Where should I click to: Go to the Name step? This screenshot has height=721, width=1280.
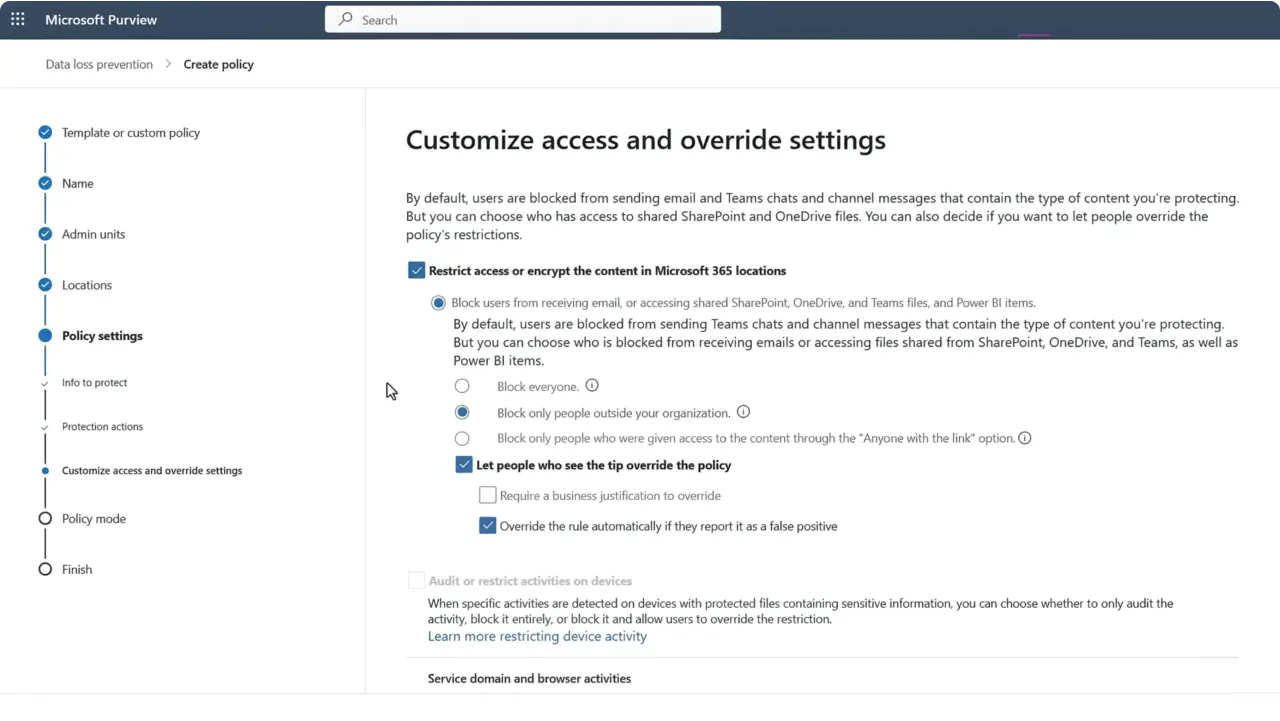coord(78,183)
